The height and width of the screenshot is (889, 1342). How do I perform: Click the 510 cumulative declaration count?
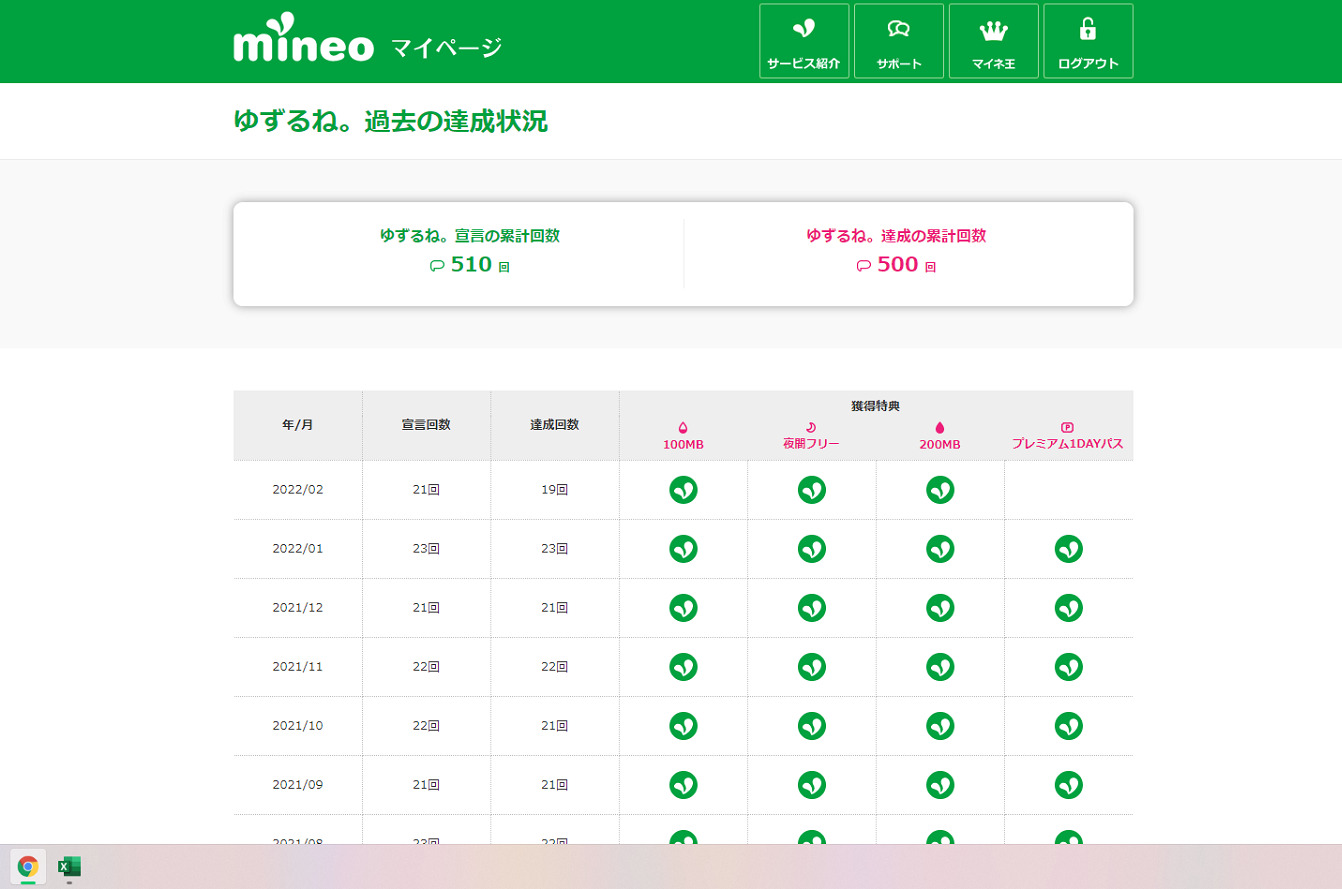tap(471, 265)
